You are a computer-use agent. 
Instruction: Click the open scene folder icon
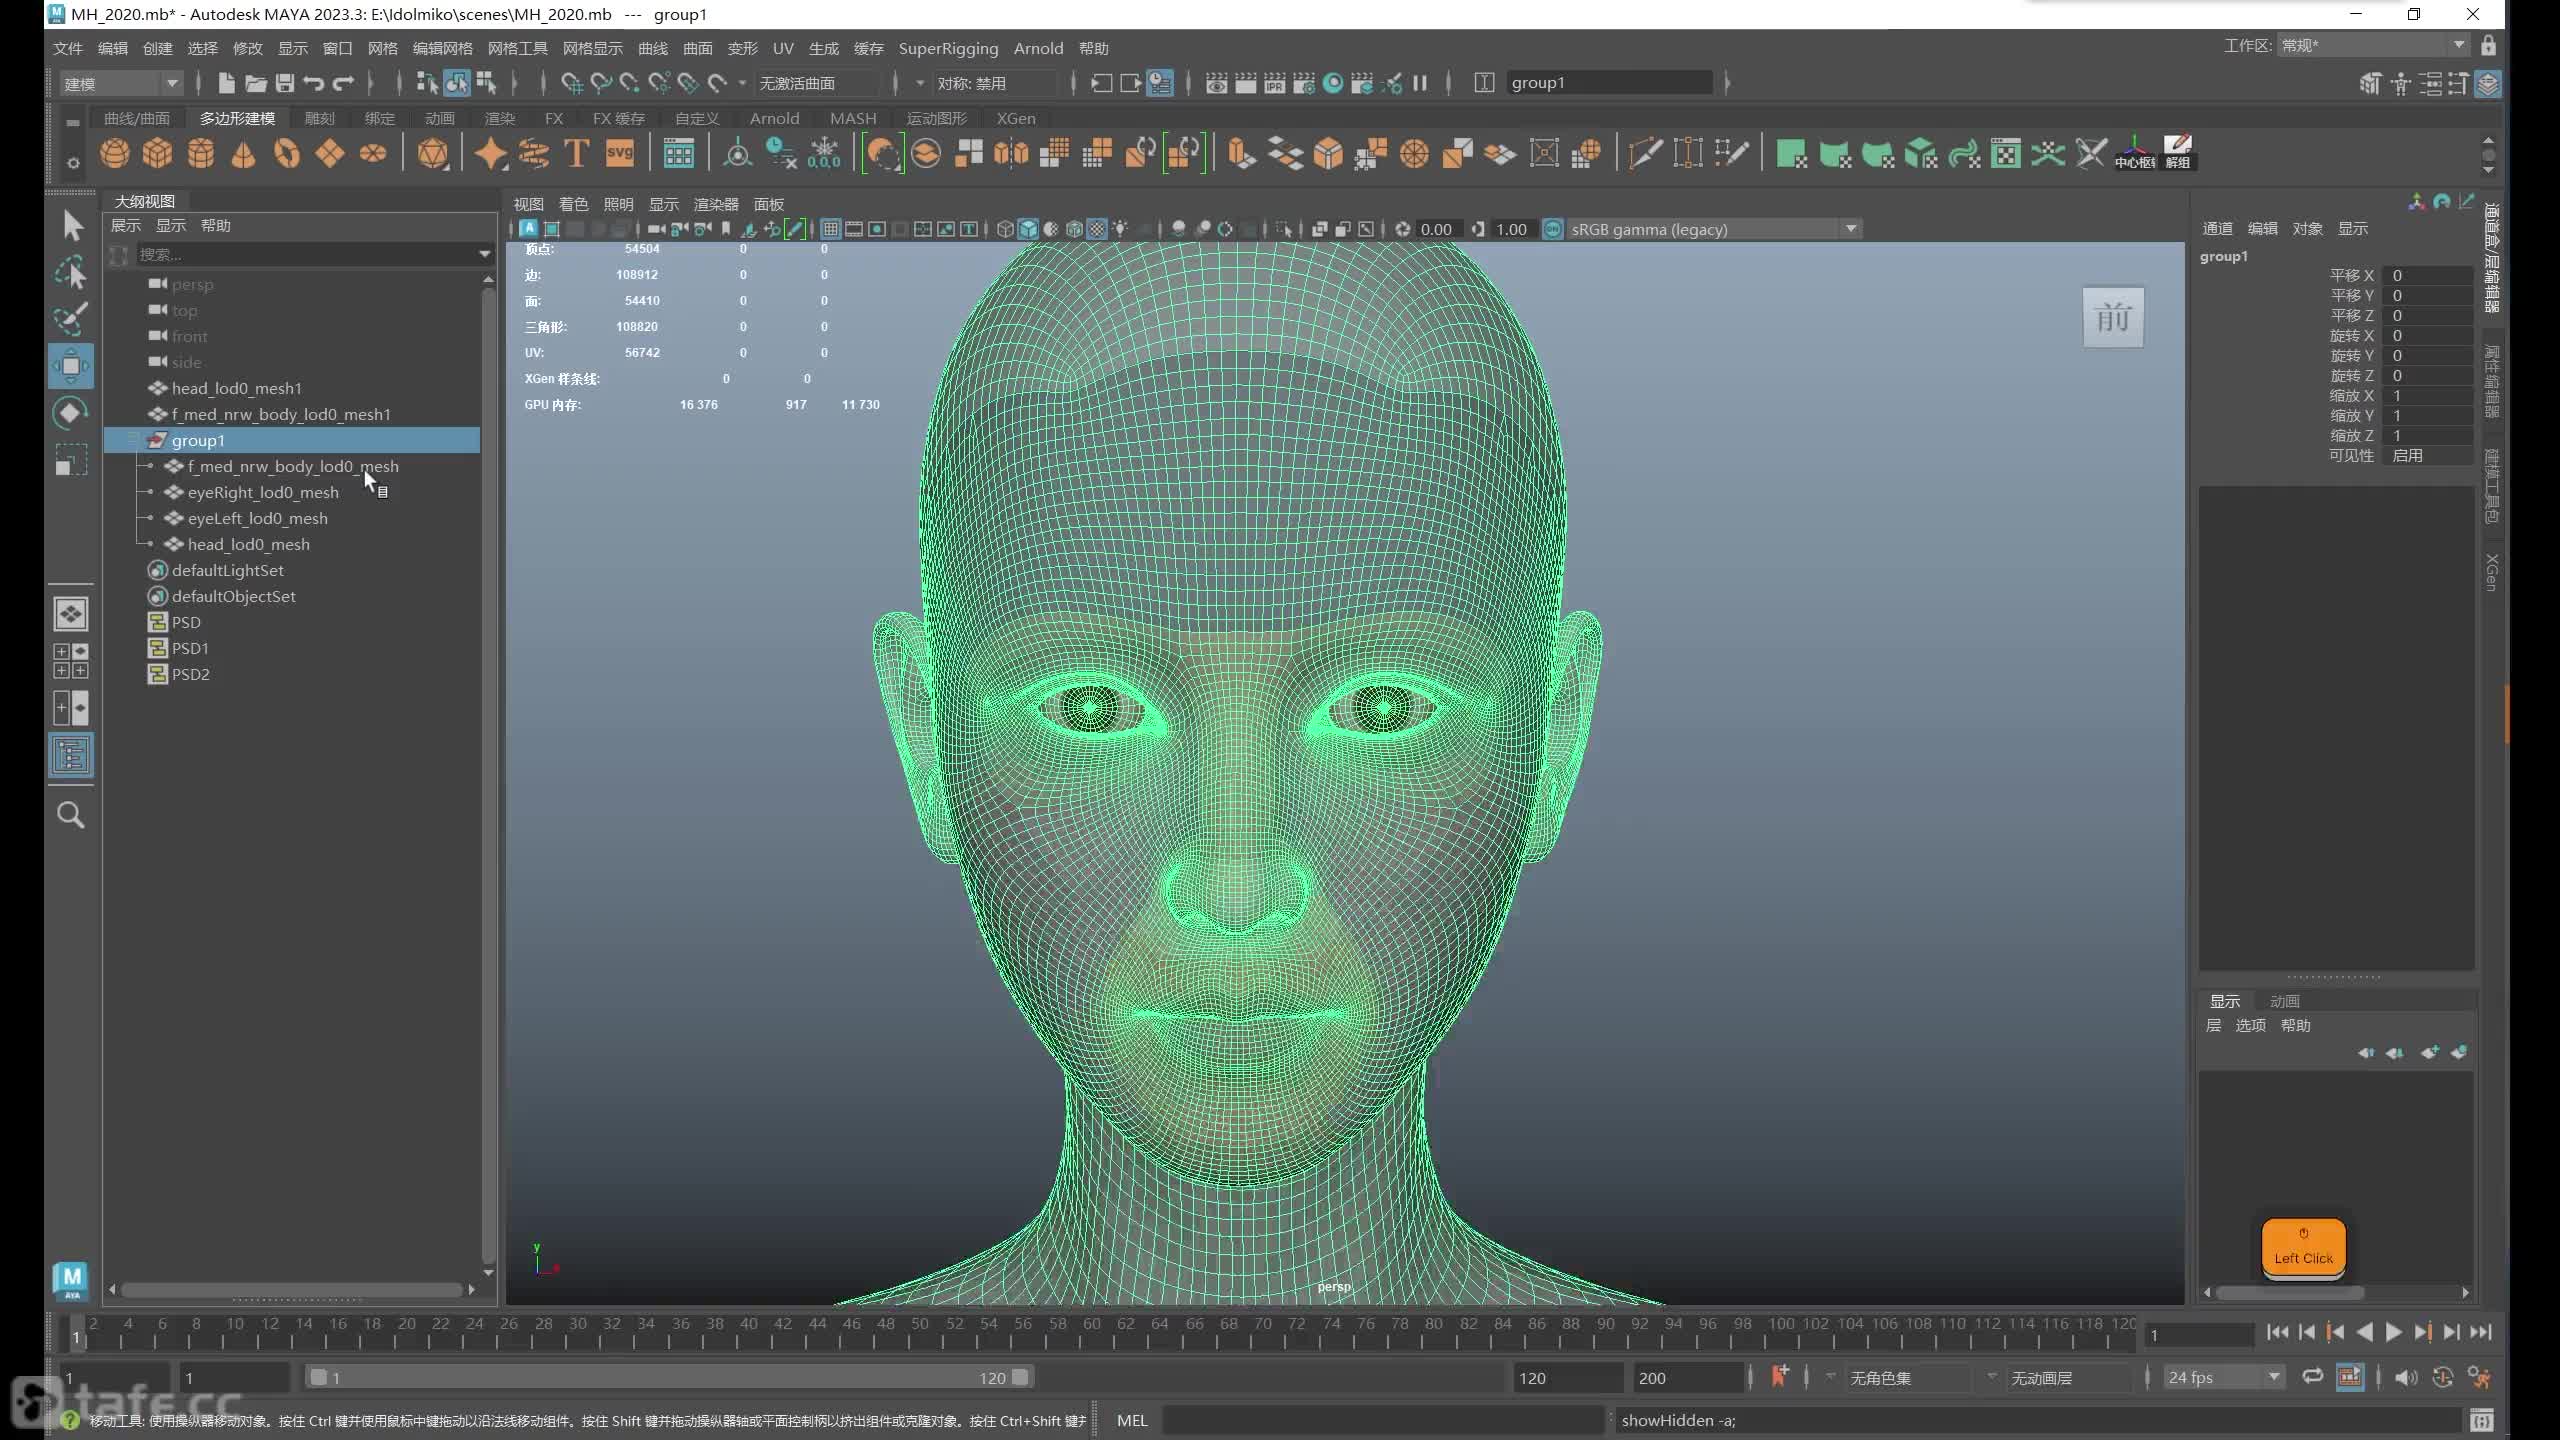click(x=256, y=83)
